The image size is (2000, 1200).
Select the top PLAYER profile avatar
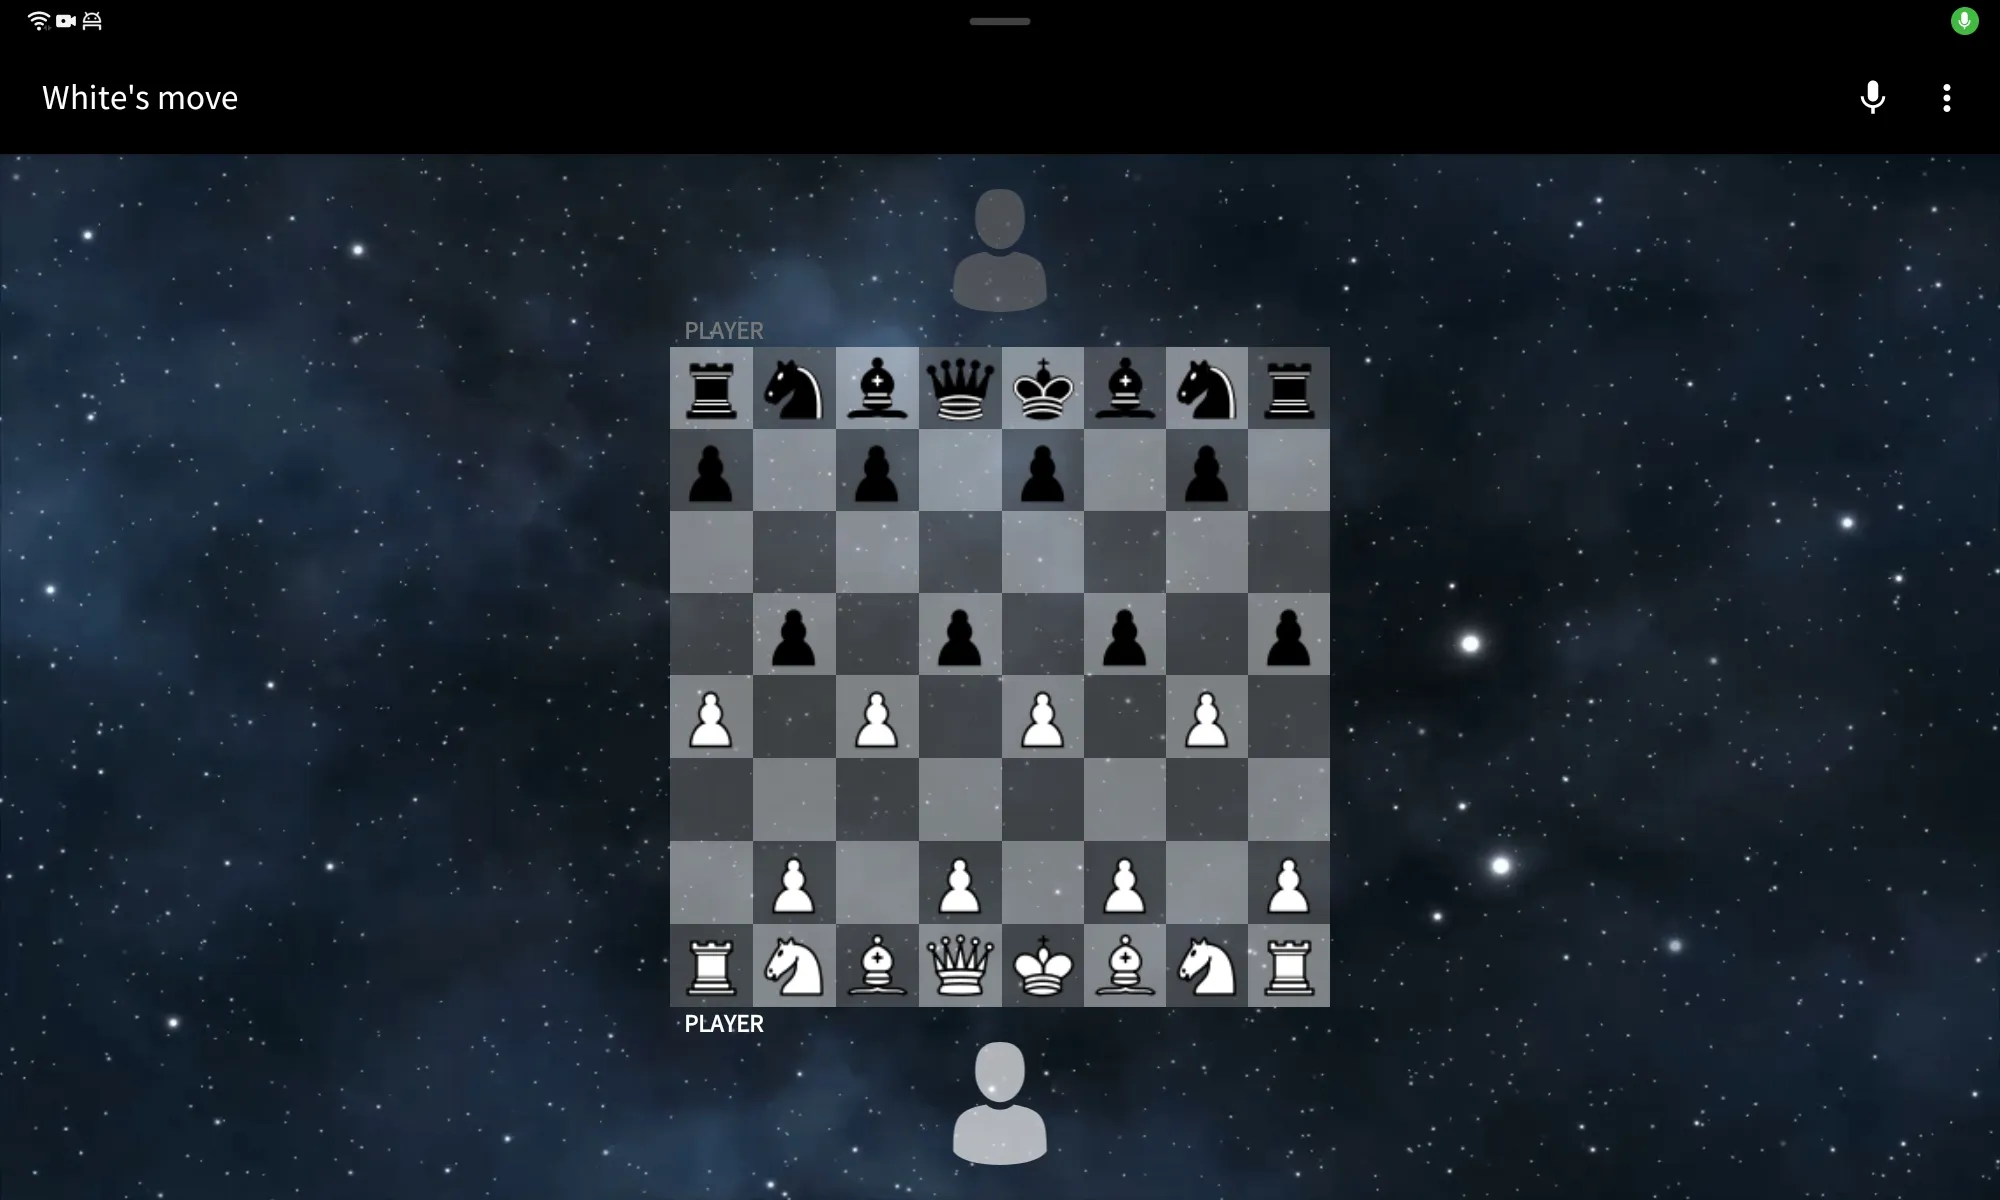point(1000,250)
